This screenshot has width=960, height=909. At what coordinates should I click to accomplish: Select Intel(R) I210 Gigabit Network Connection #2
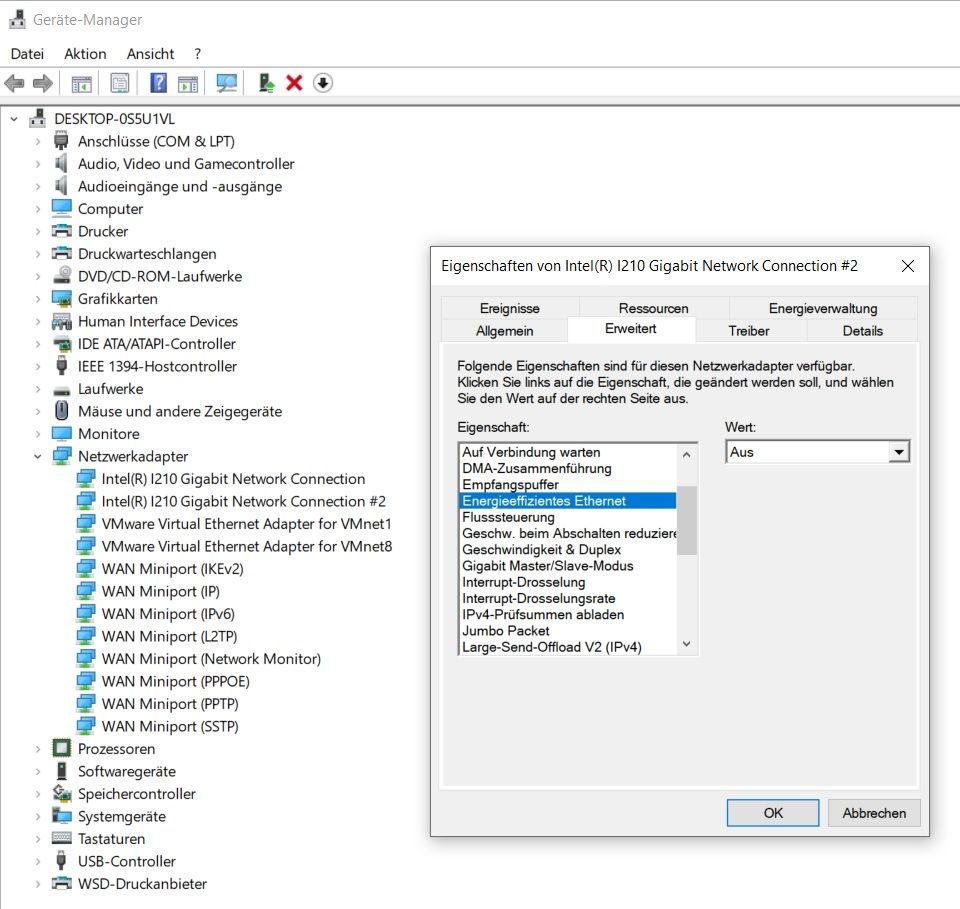click(244, 501)
